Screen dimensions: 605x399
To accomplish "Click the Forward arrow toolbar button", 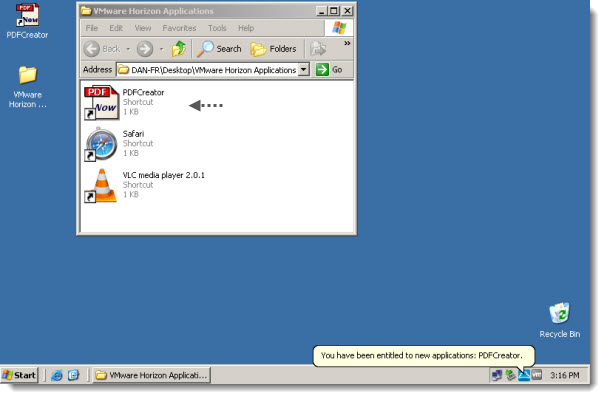I will pyautogui.click(x=145, y=49).
